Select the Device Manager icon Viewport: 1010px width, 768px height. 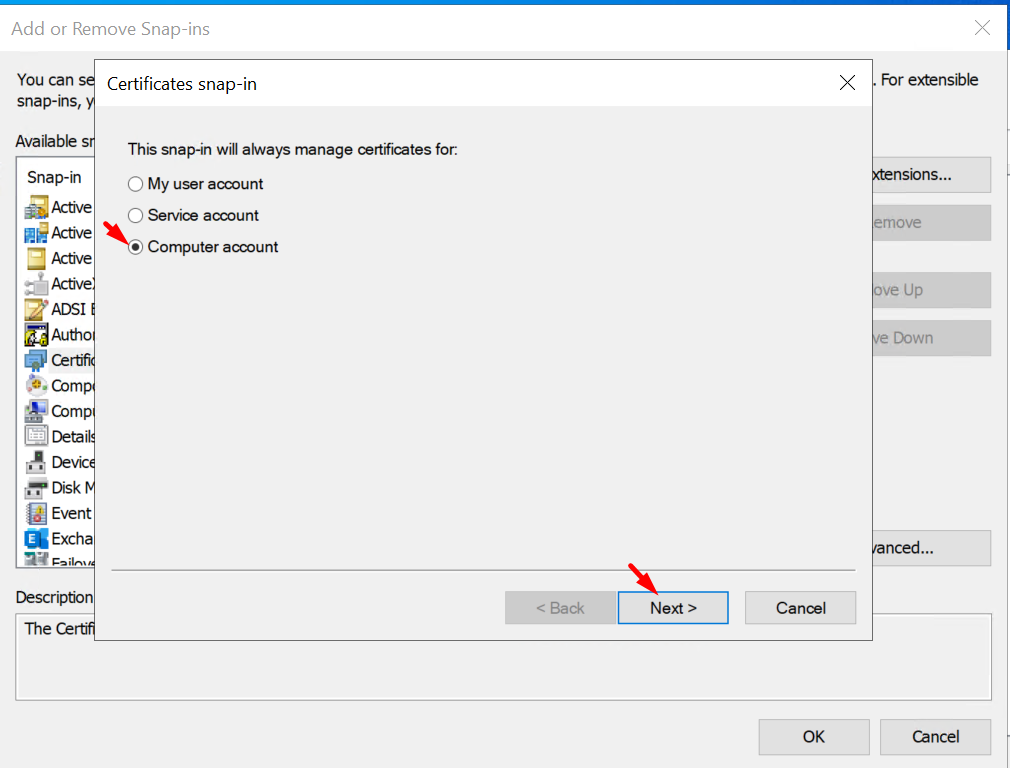point(36,462)
